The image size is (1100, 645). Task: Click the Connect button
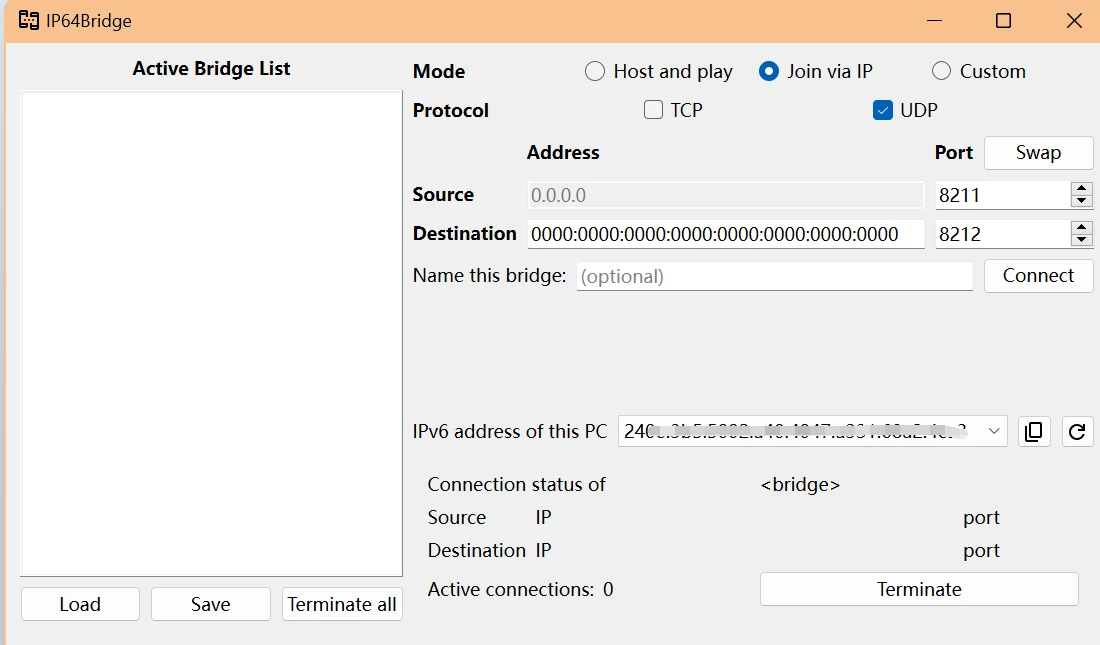[x=1038, y=276]
